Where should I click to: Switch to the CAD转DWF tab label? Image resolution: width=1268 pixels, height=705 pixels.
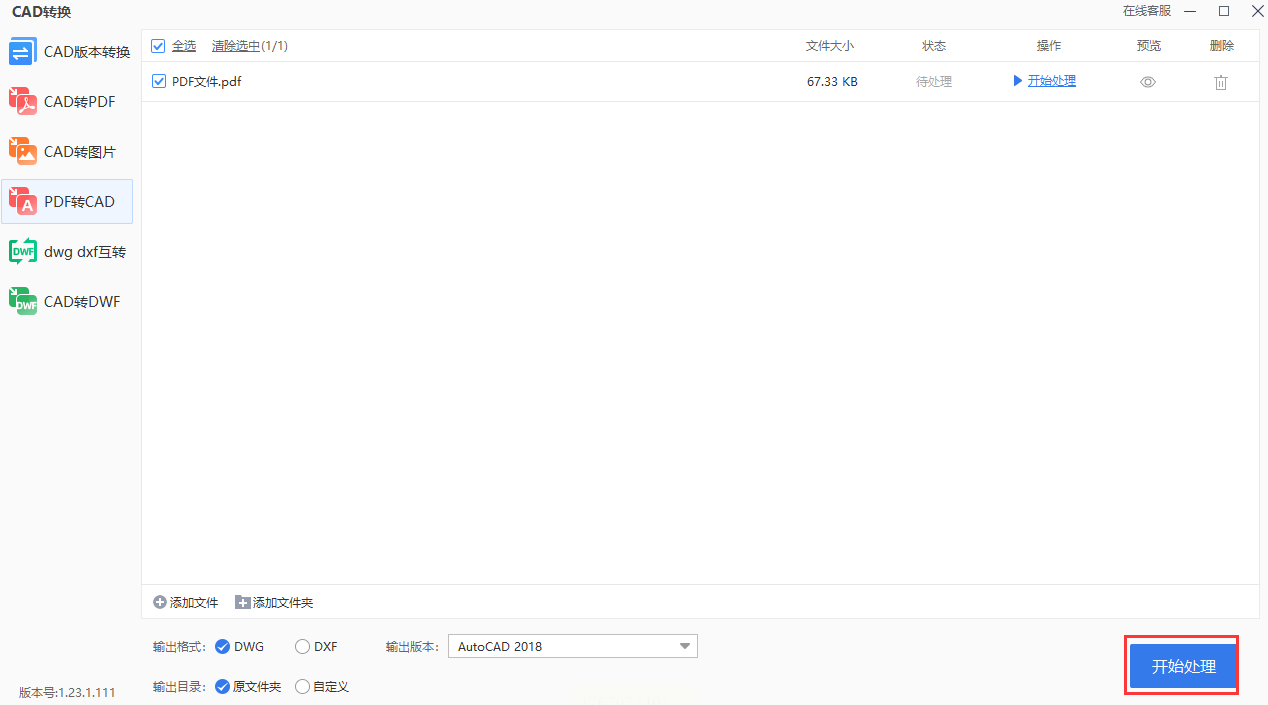click(x=82, y=302)
